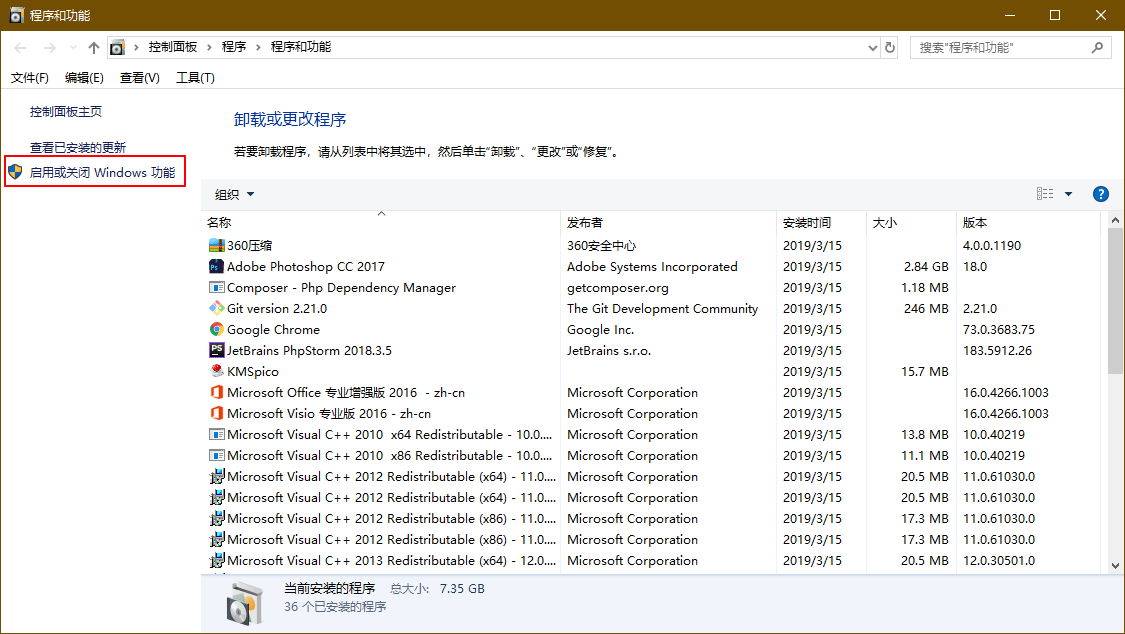
Task: Navigate up one folder level
Action: point(94,46)
